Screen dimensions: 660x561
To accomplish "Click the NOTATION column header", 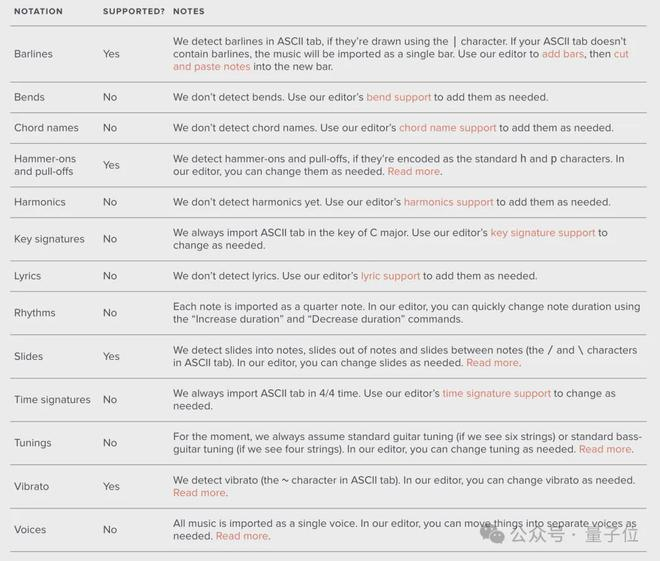I will [x=38, y=12].
